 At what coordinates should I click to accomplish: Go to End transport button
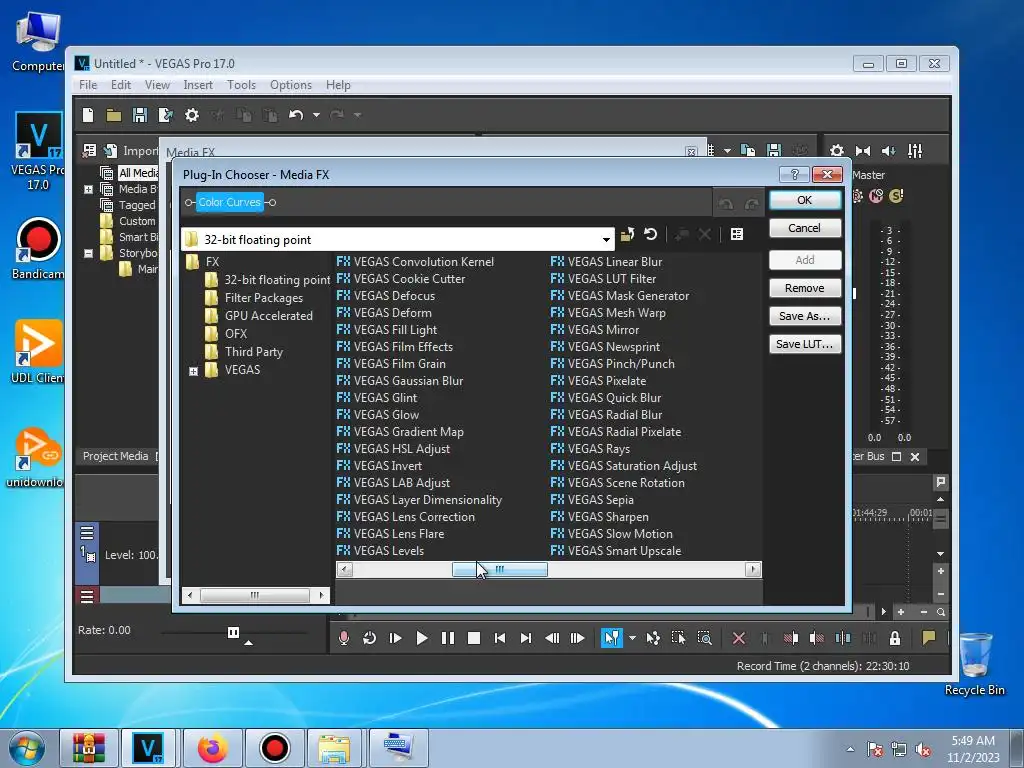(526, 638)
